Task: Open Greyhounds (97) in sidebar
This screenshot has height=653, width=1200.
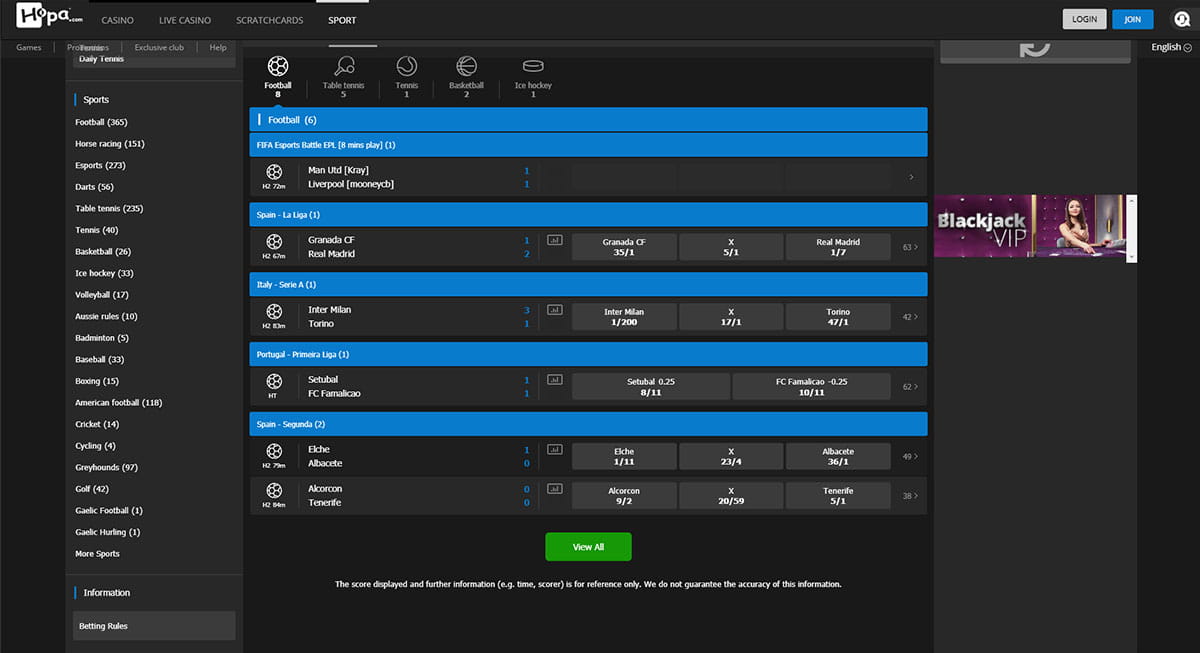Action: (x=106, y=467)
